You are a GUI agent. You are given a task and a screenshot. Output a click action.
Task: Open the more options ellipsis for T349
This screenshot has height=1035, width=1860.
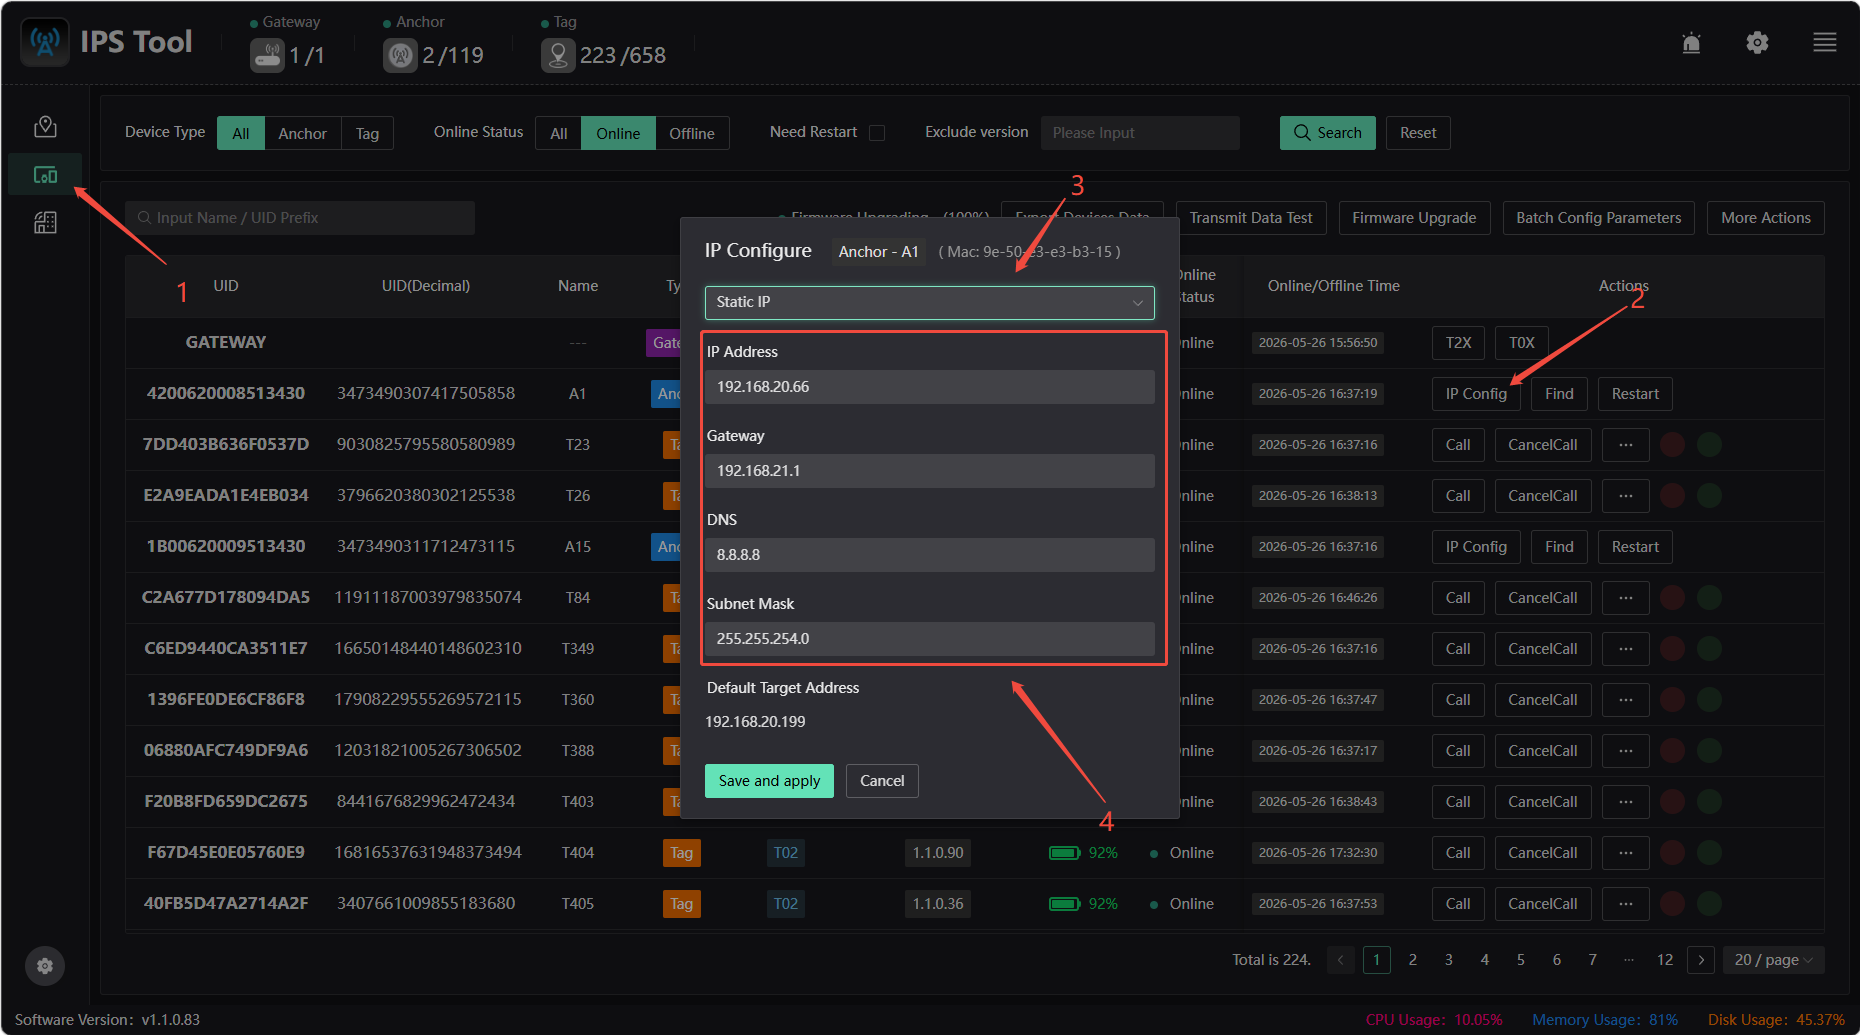[1626, 648]
